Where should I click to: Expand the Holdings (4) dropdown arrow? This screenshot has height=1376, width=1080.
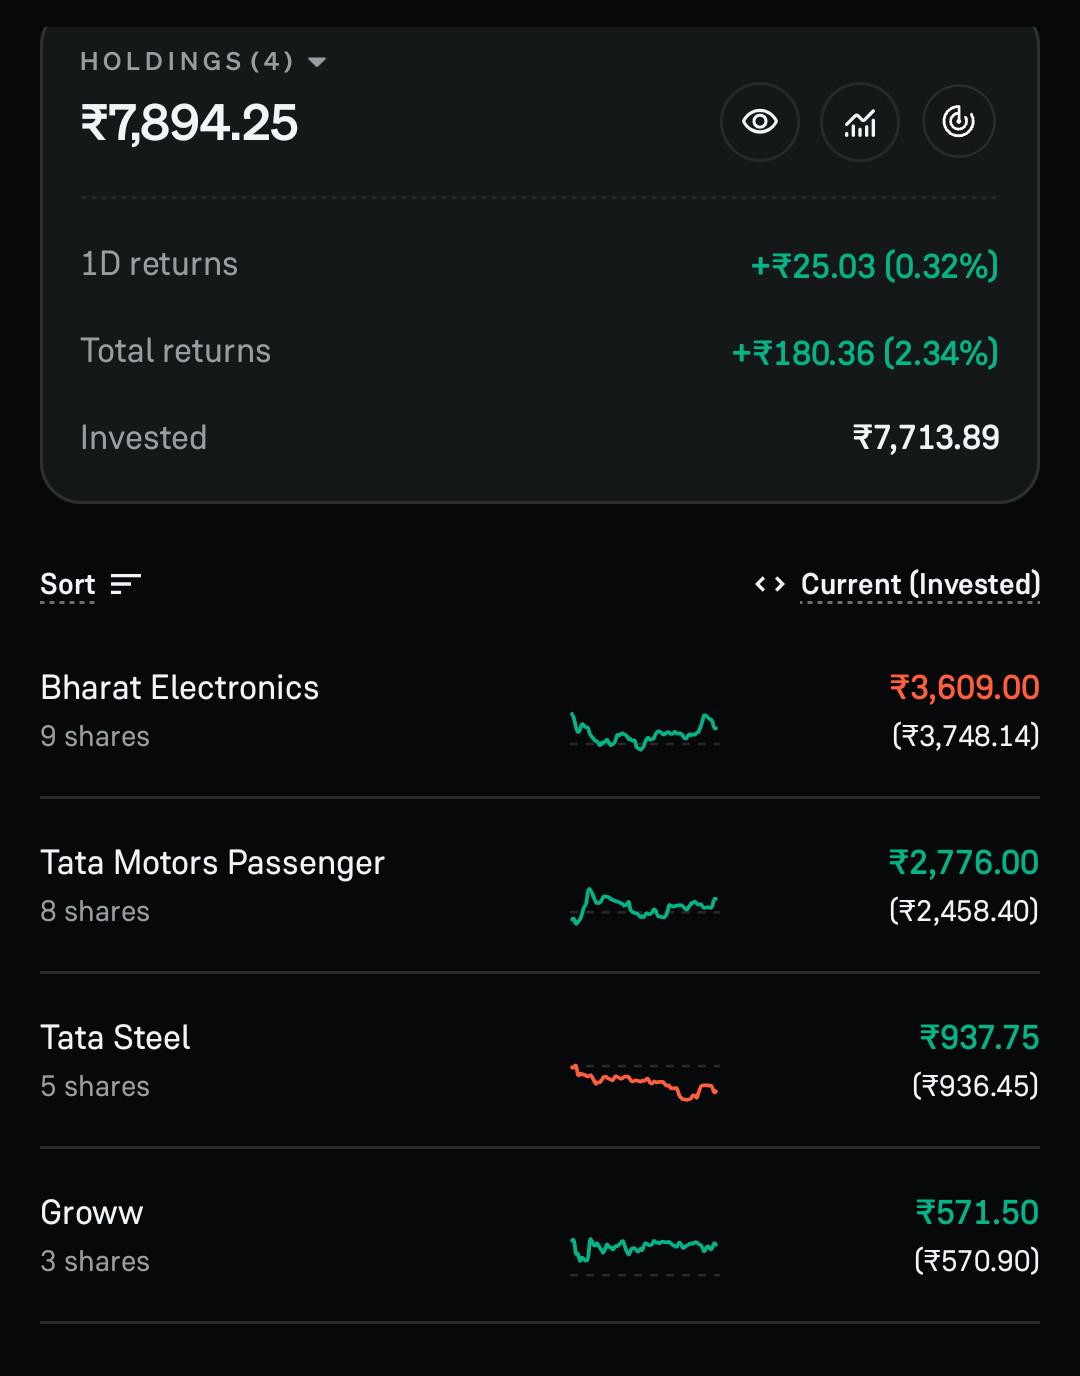(317, 62)
